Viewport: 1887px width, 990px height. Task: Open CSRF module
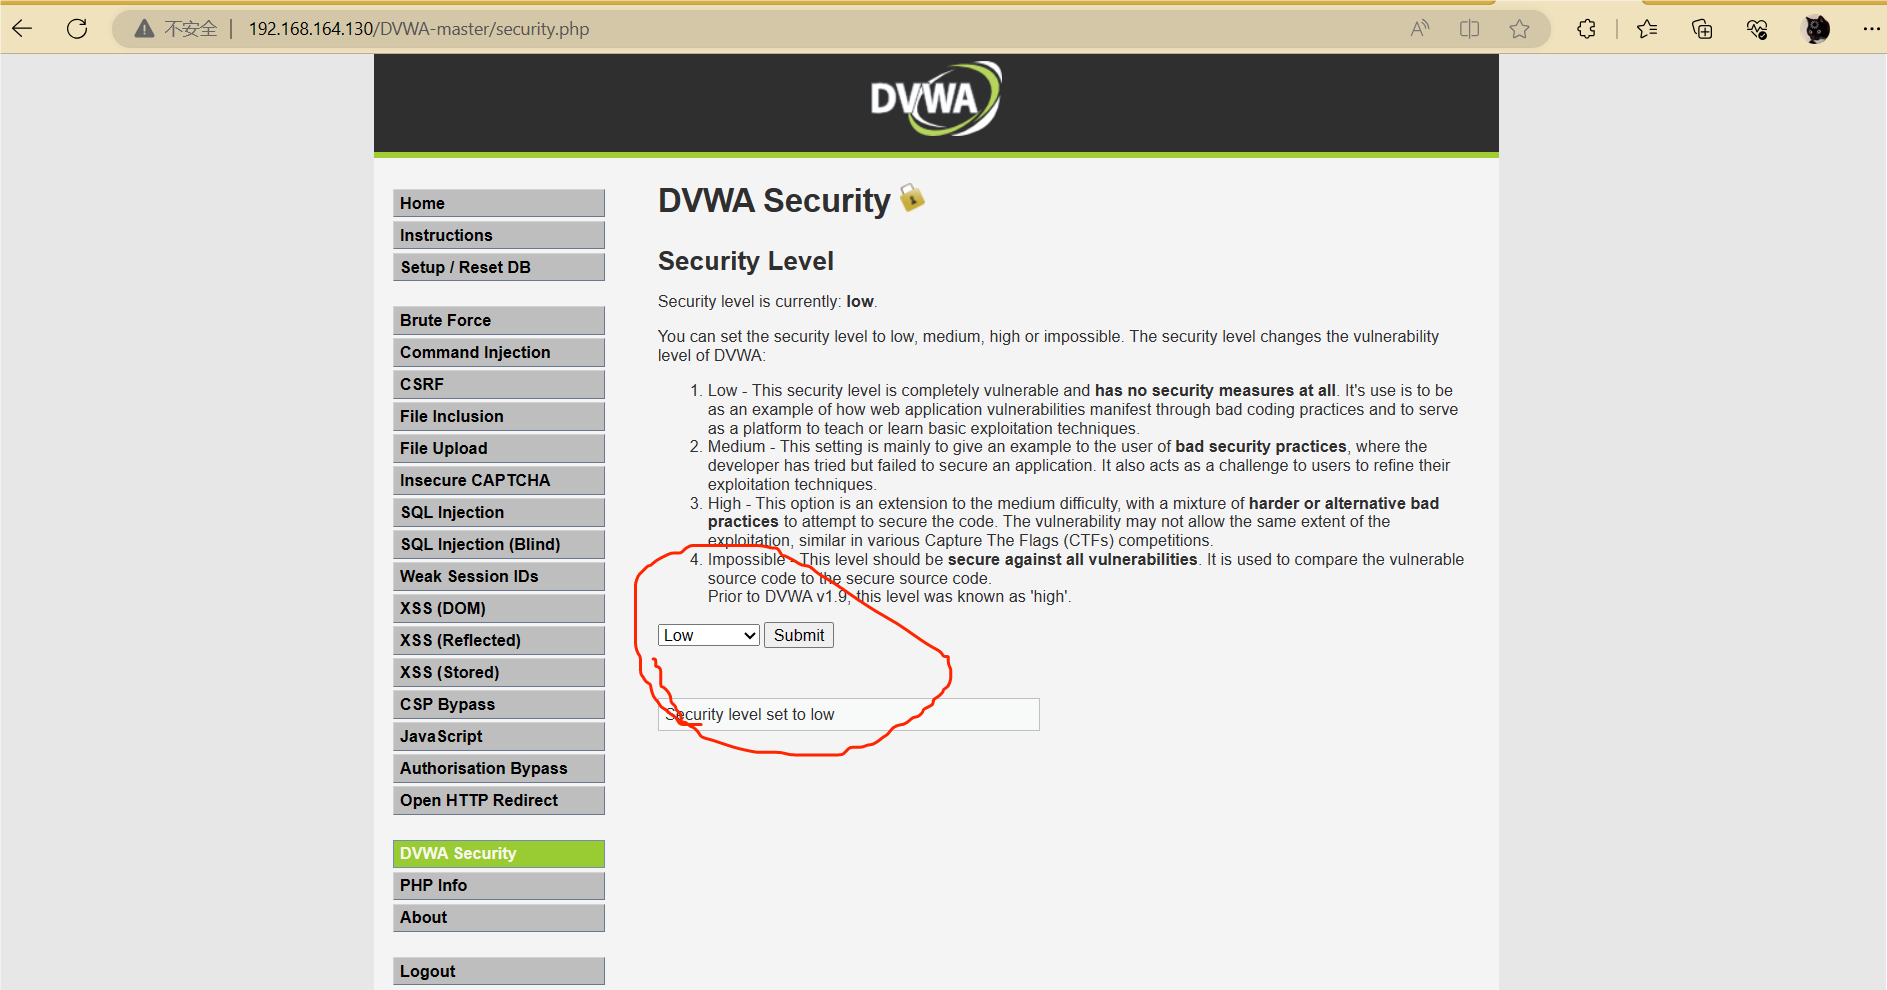click(499, 384)
